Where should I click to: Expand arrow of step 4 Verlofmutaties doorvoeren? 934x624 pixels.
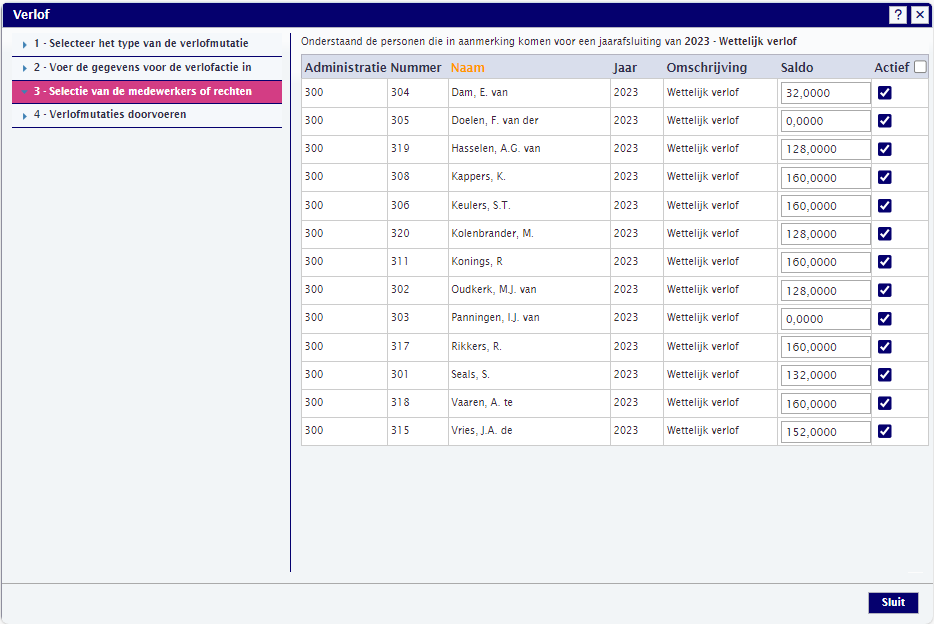tap(24, 116)
